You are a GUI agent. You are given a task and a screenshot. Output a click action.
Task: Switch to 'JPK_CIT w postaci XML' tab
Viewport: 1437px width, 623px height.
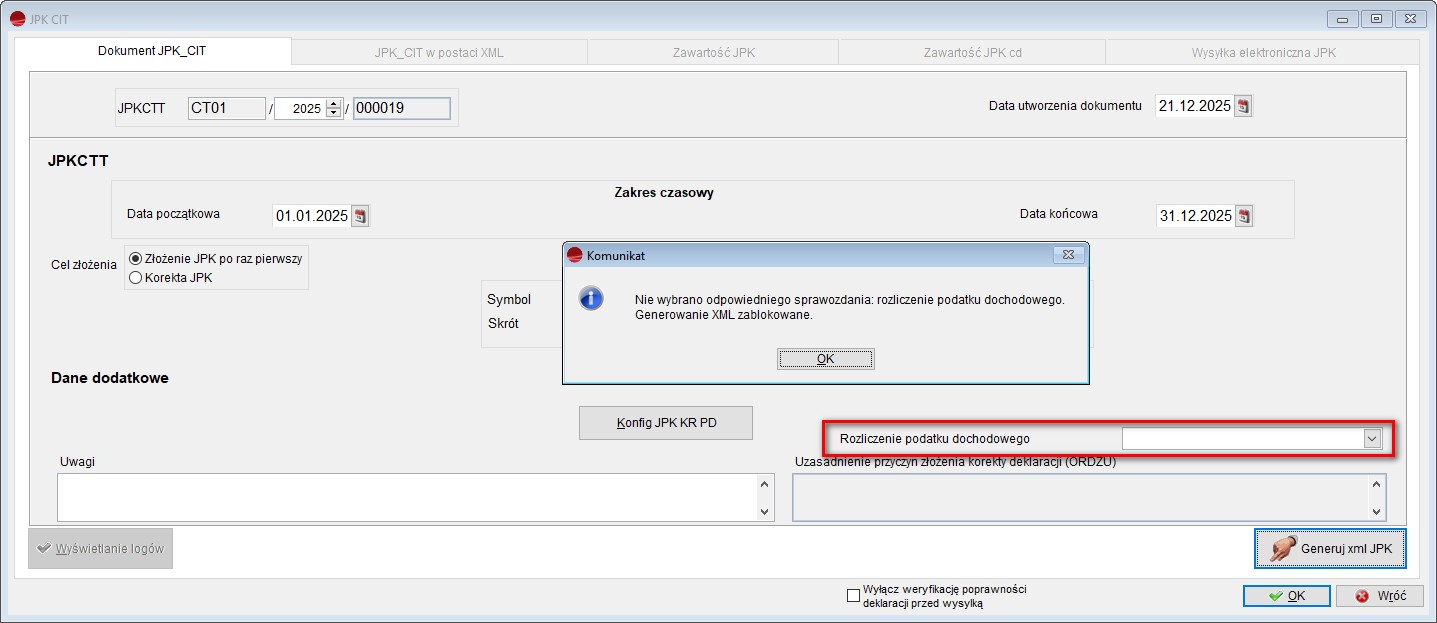coord(439,52)
